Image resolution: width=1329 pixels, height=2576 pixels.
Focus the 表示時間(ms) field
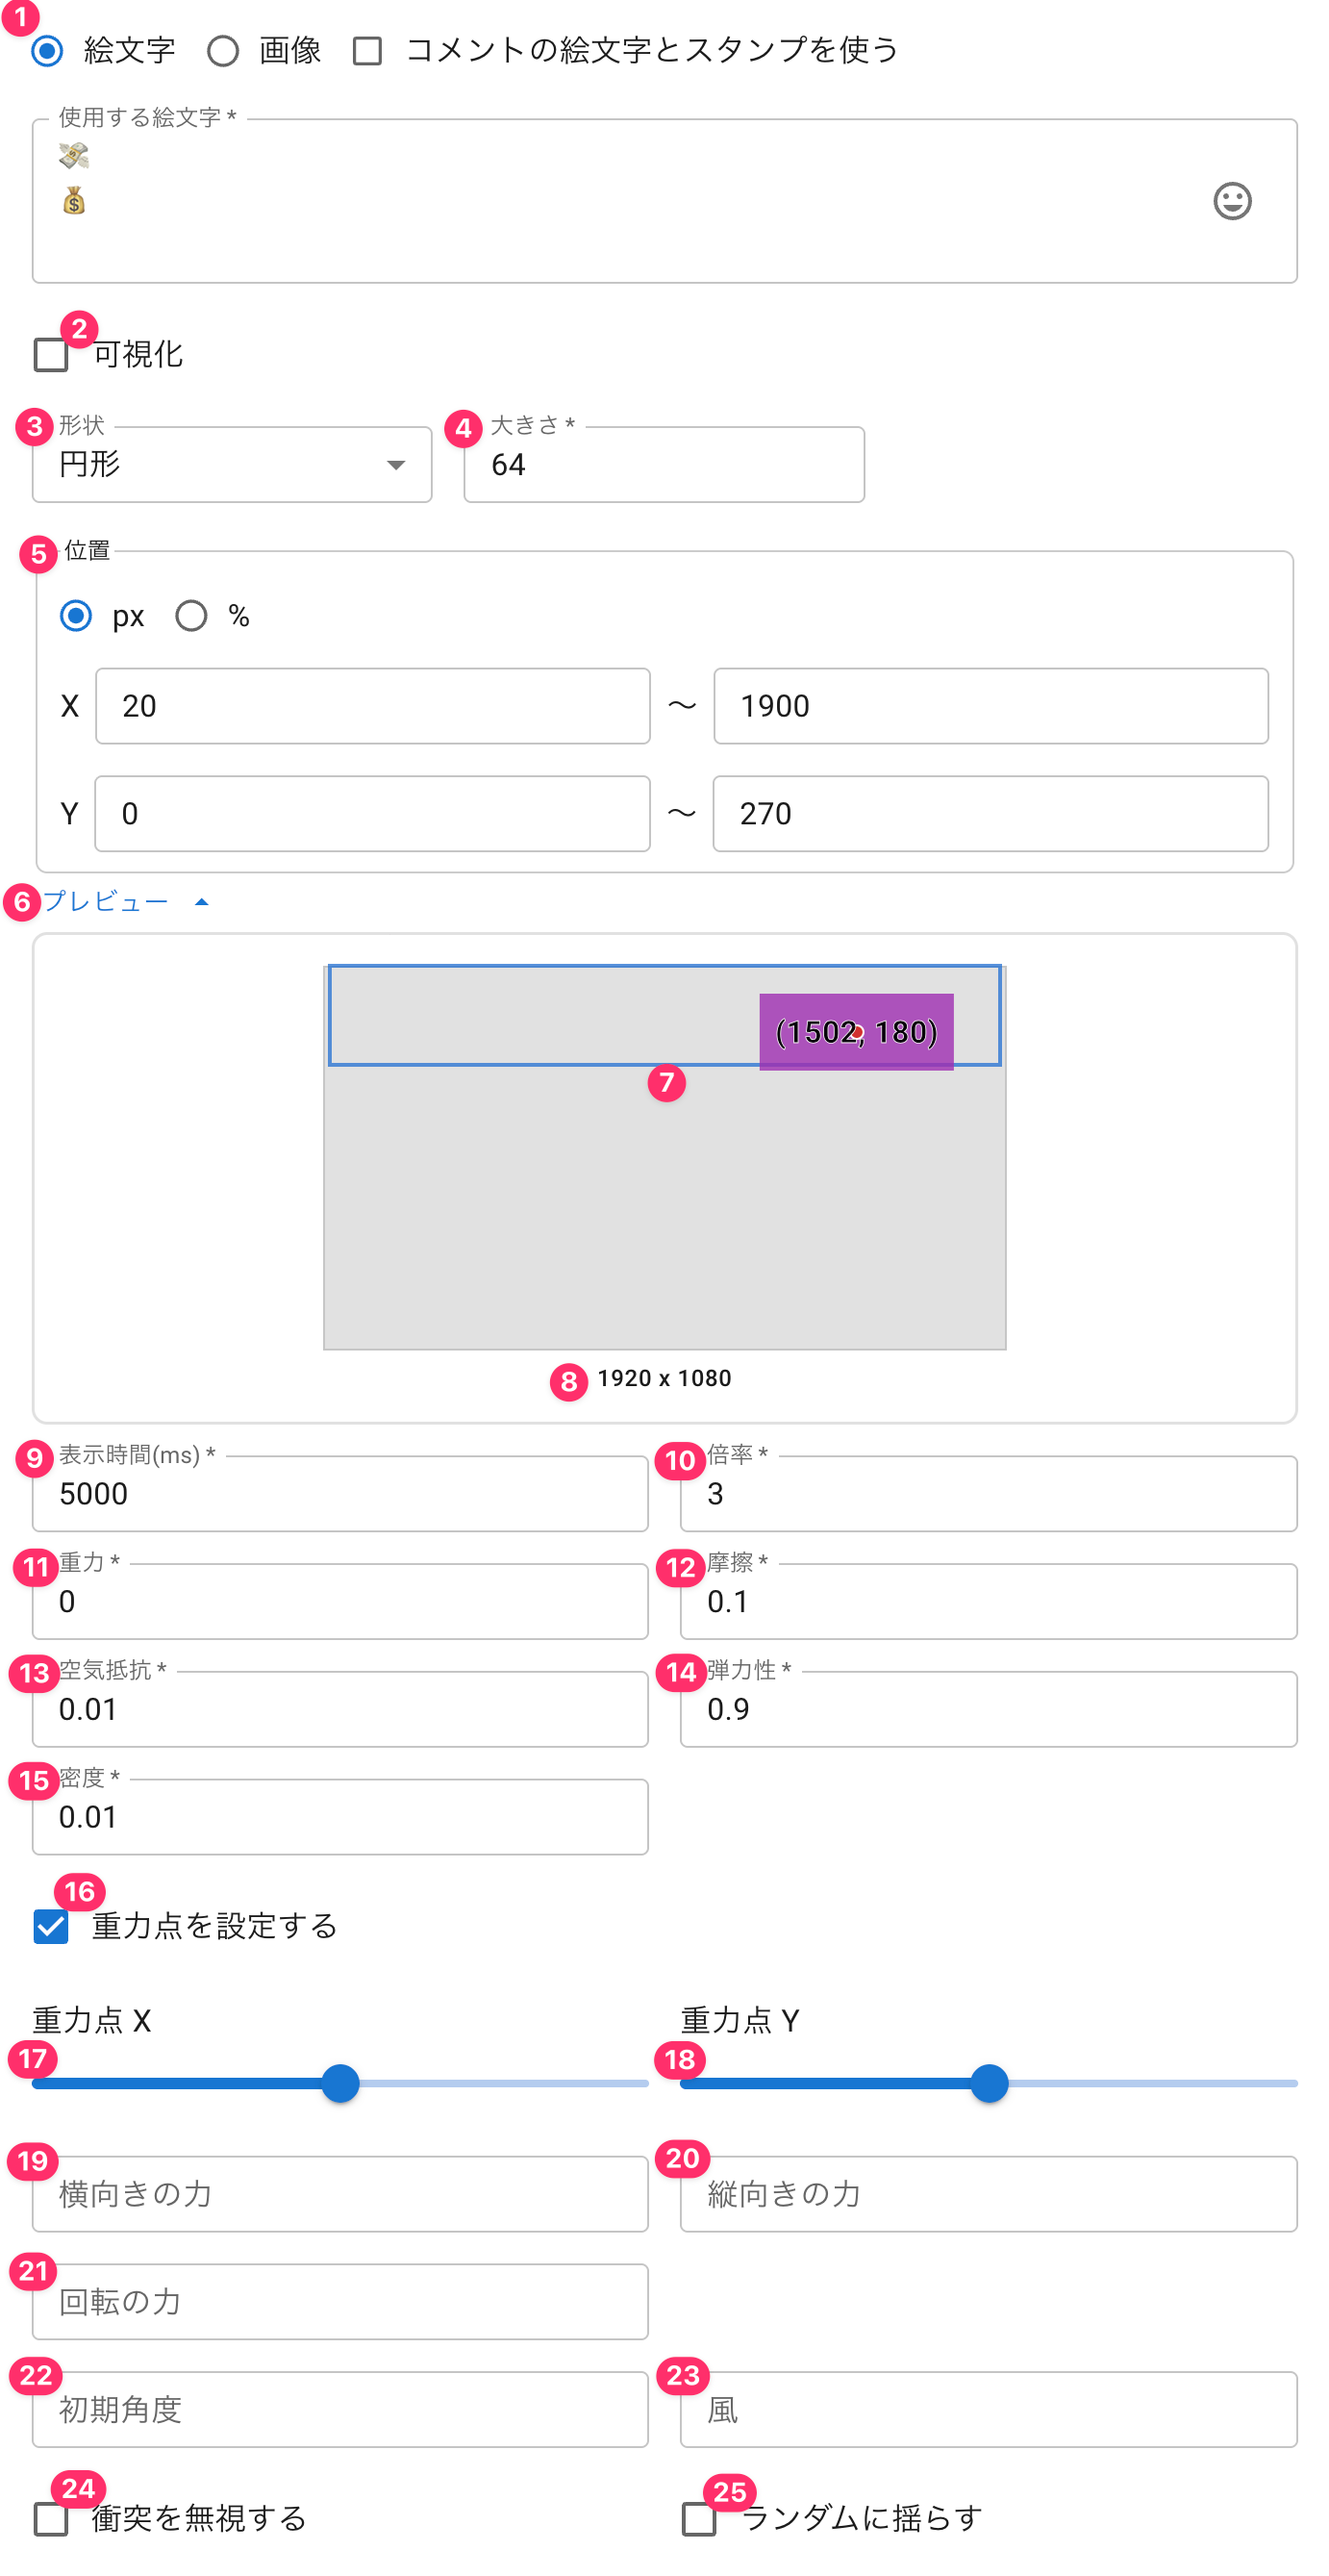tap(340, 1493)
